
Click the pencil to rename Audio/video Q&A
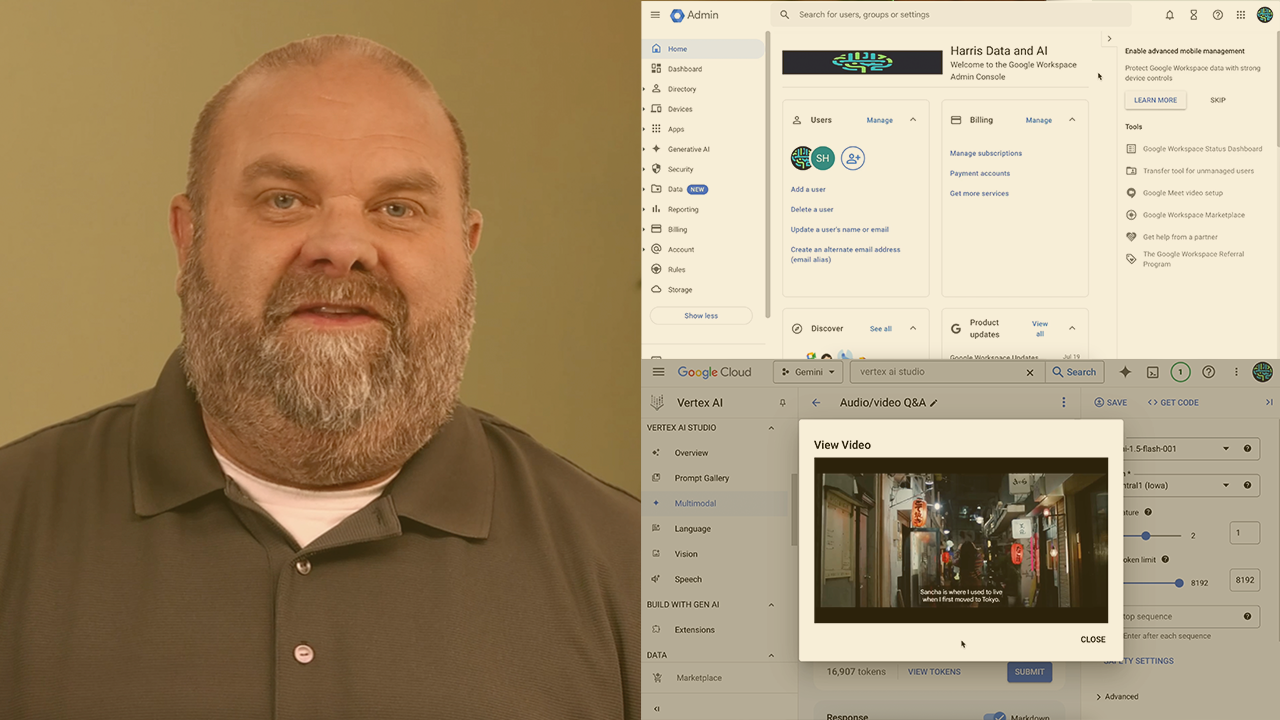(934, 403)
